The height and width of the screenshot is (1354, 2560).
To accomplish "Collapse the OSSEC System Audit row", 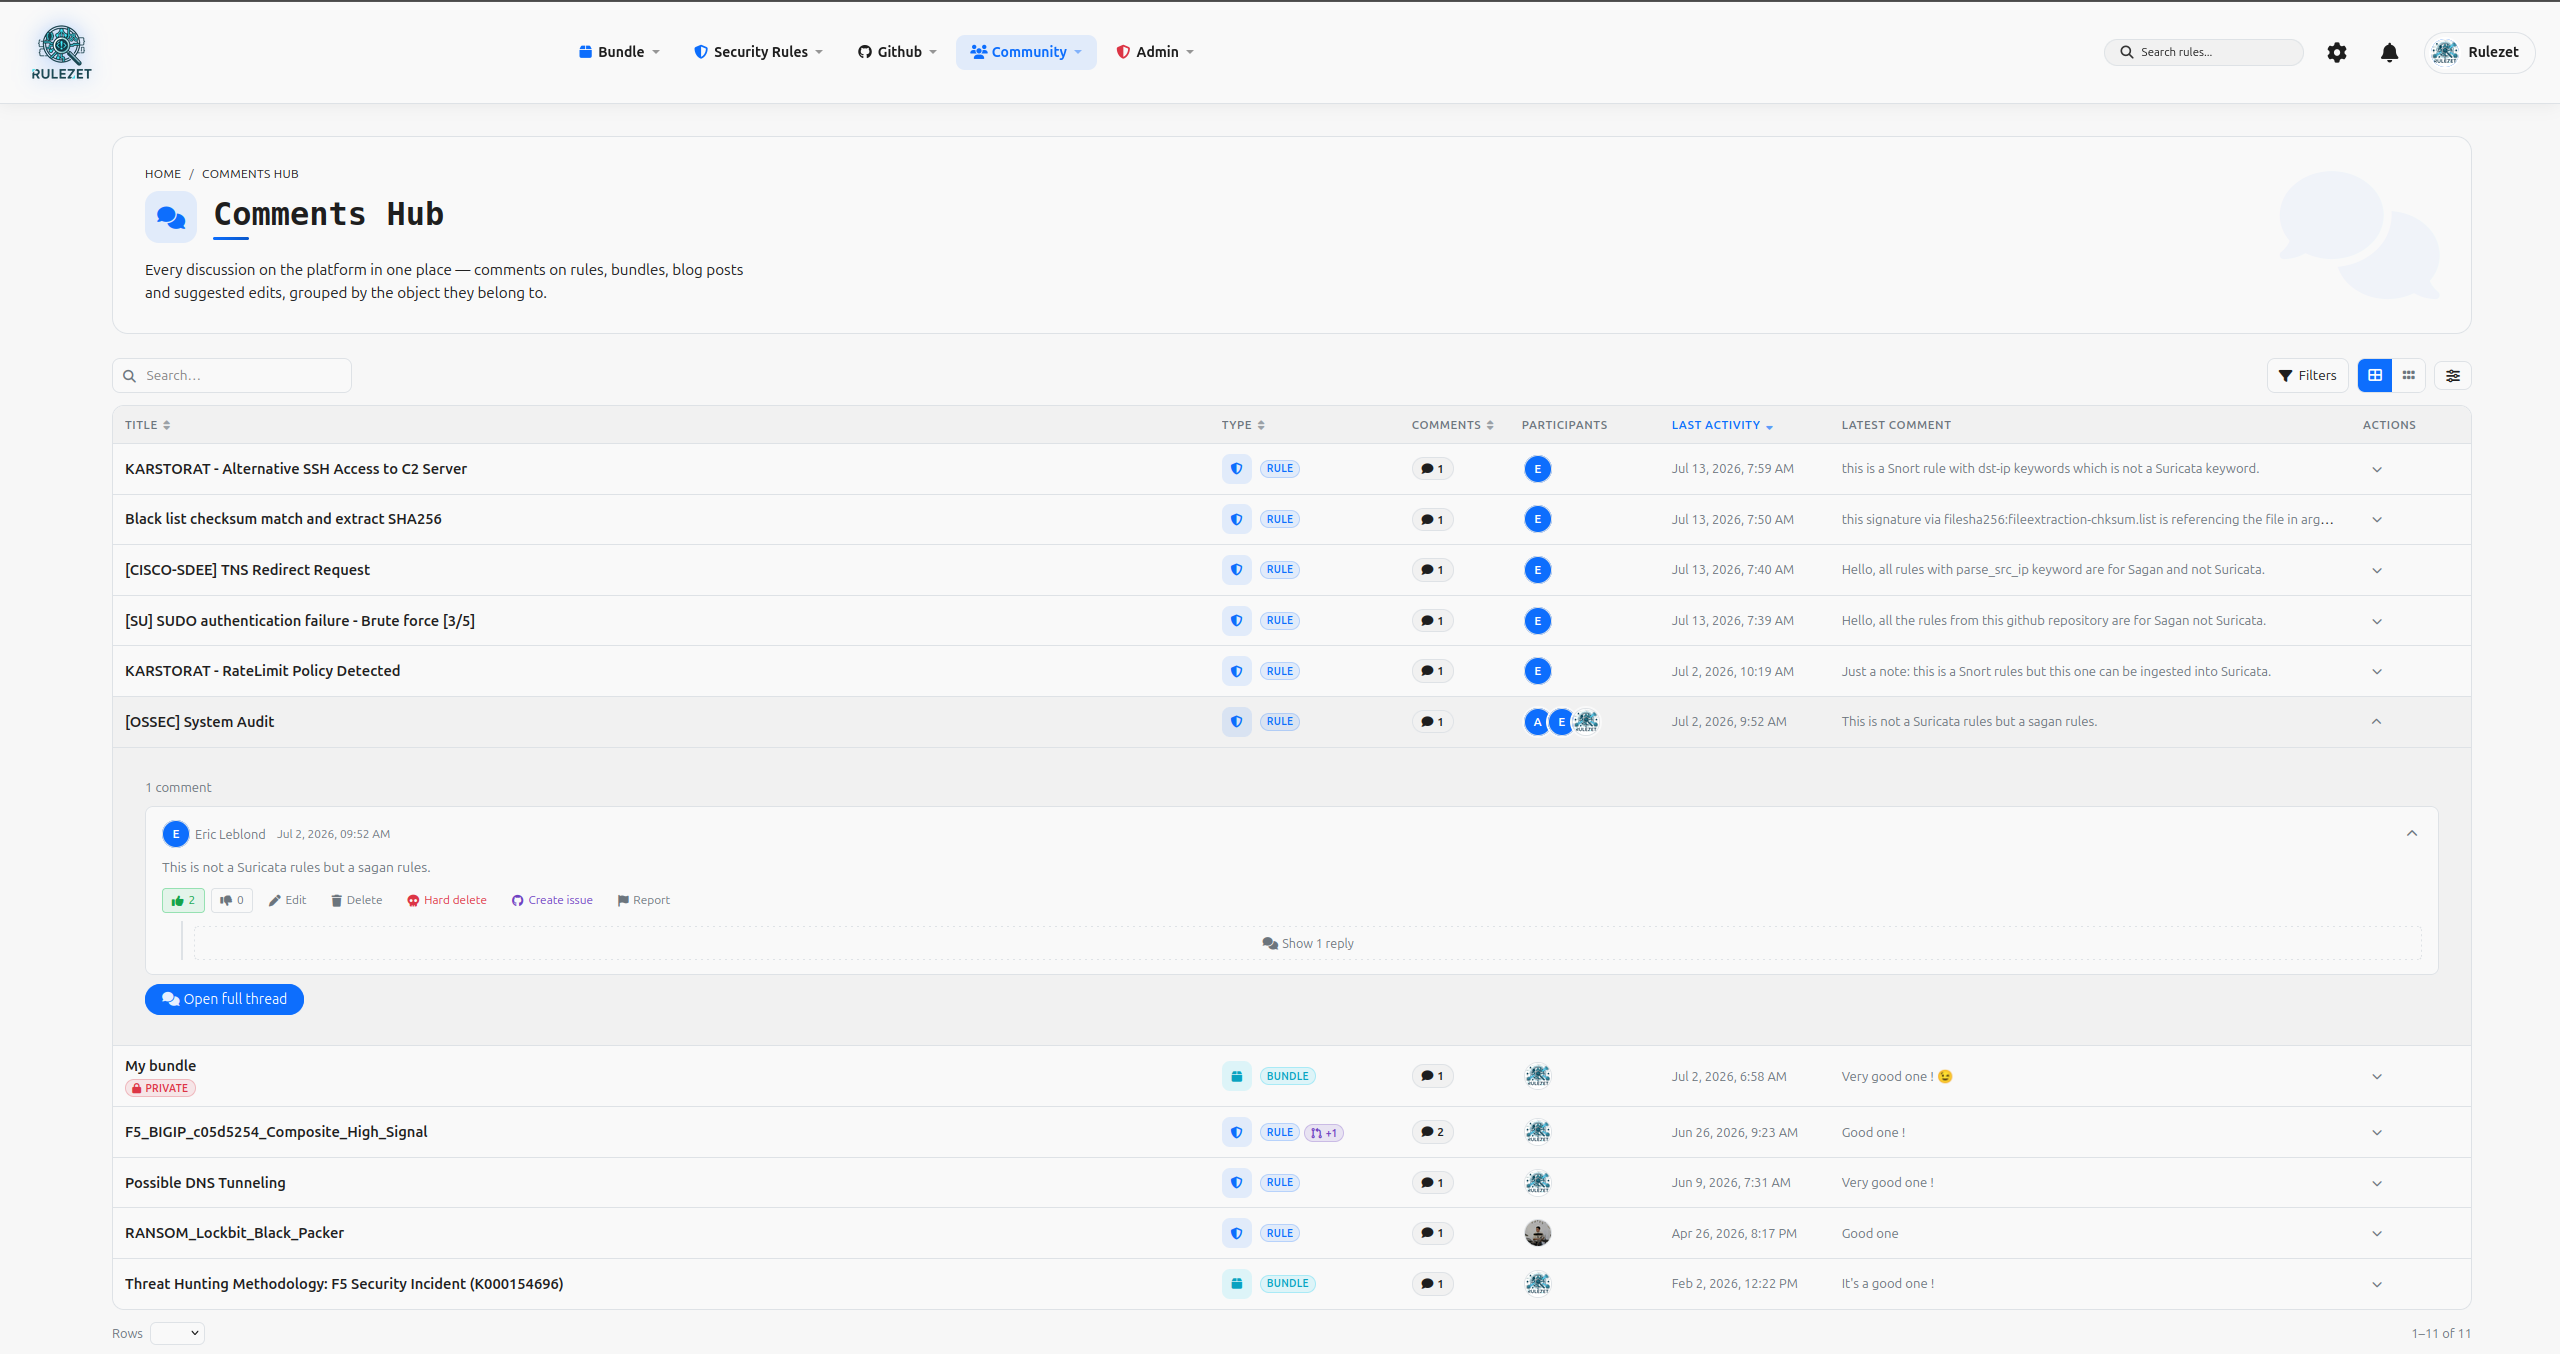I will pos(2377,722).
